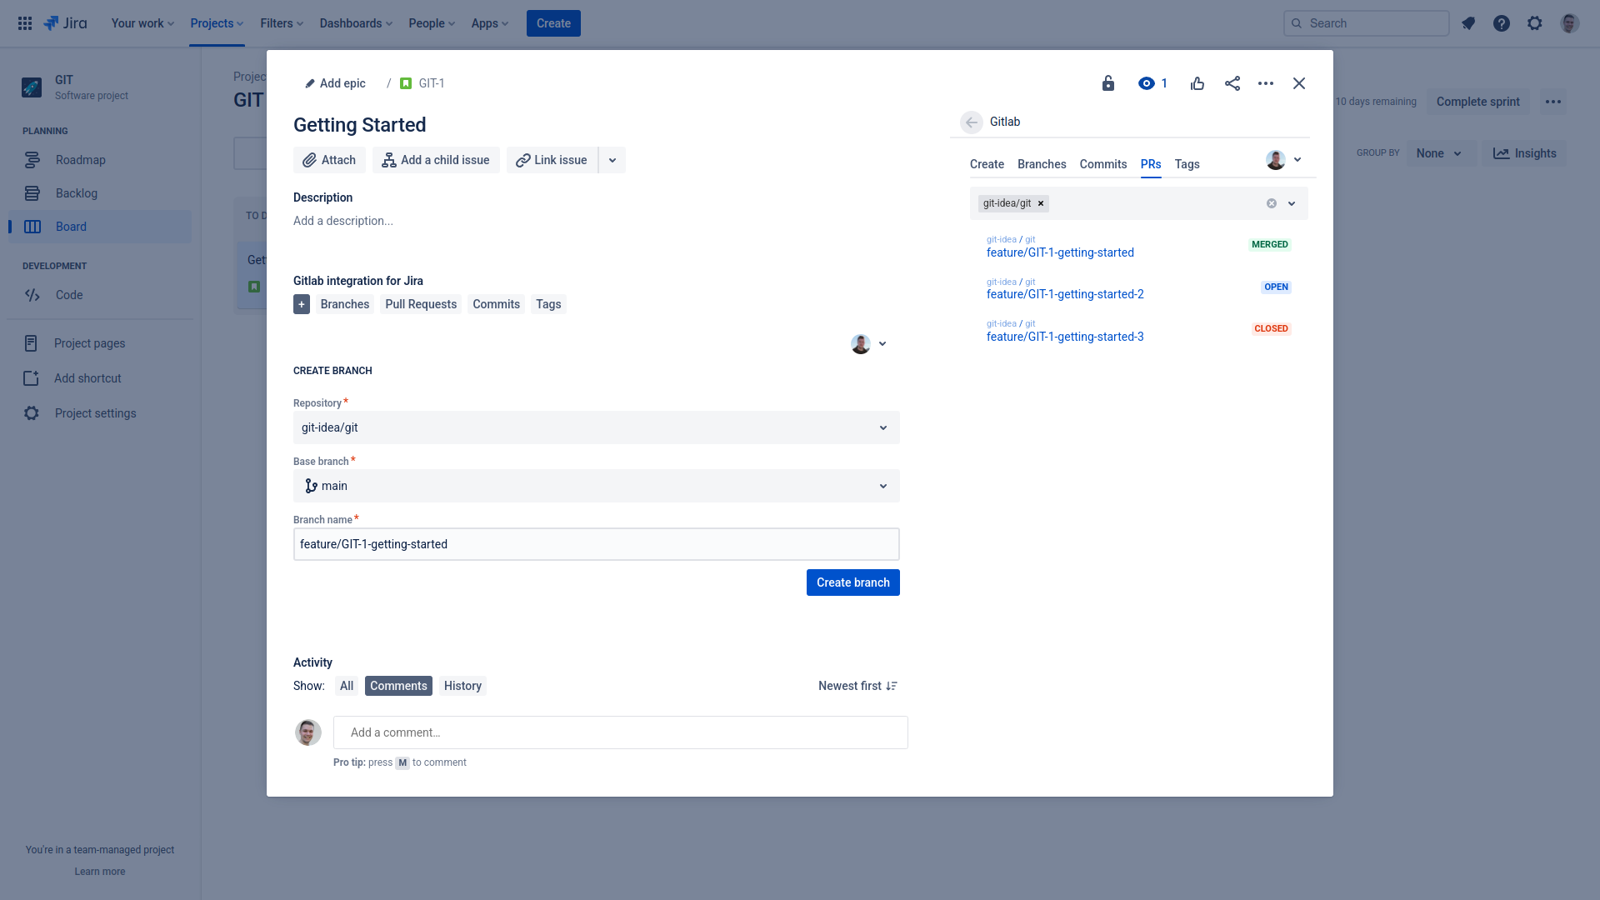Image resolution: width=1600 pixels, height=900 pixels.
Task: Open the Base branch dropdown main
Action: coord(596,486)
